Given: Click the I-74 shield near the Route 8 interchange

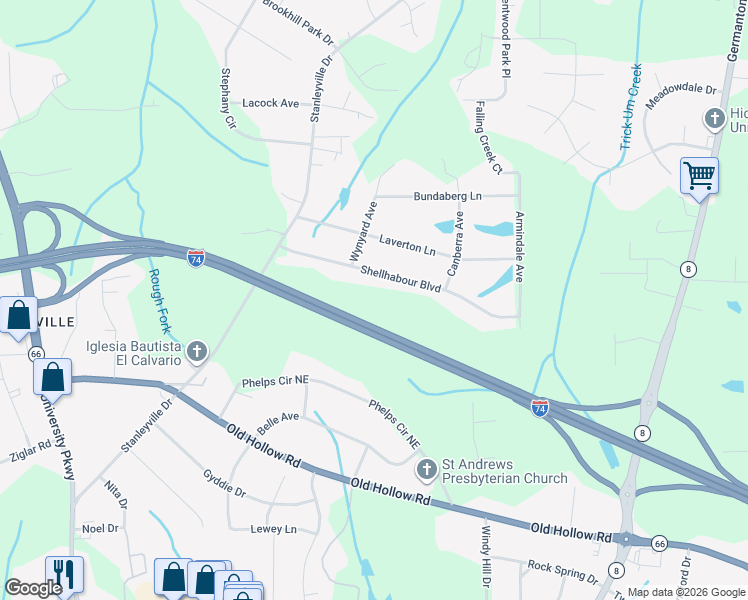Looking at the screenshot, I should tap(540, 408).
